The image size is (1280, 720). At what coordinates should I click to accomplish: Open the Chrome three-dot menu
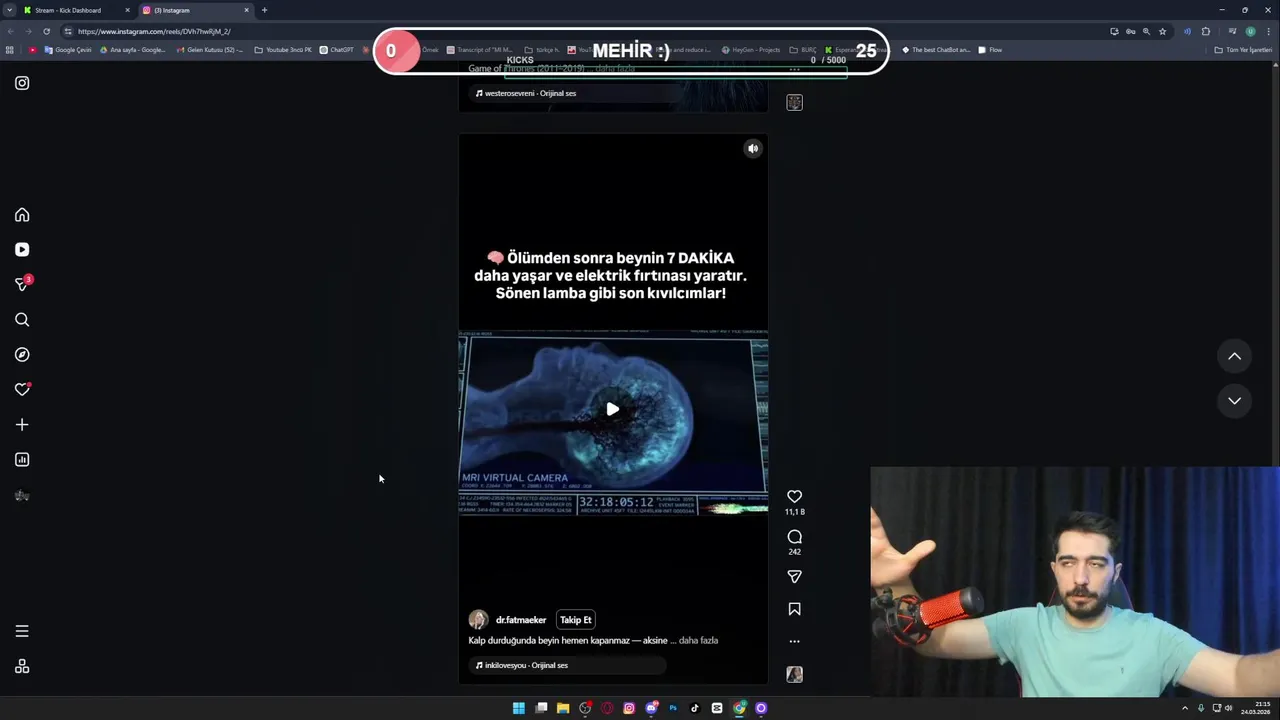click(x=1270, y=31)
